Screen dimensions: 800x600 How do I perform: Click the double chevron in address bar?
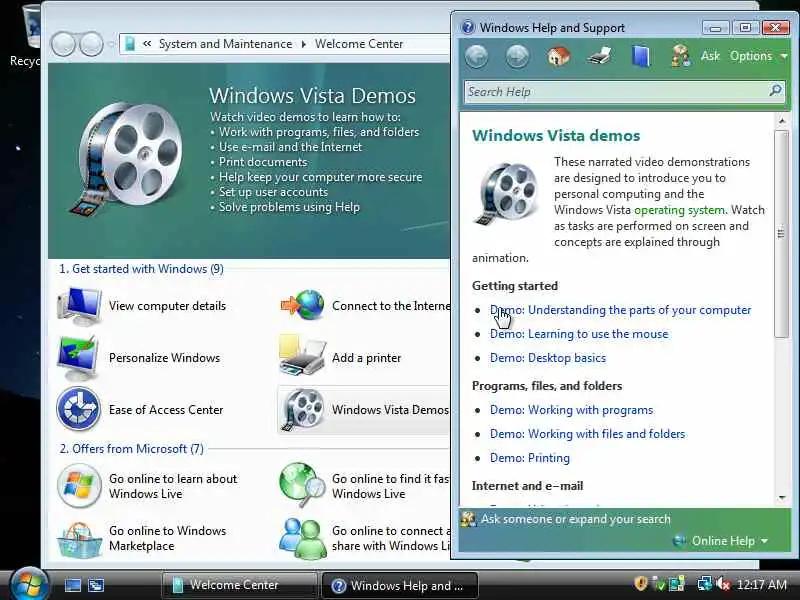[147, 44]
